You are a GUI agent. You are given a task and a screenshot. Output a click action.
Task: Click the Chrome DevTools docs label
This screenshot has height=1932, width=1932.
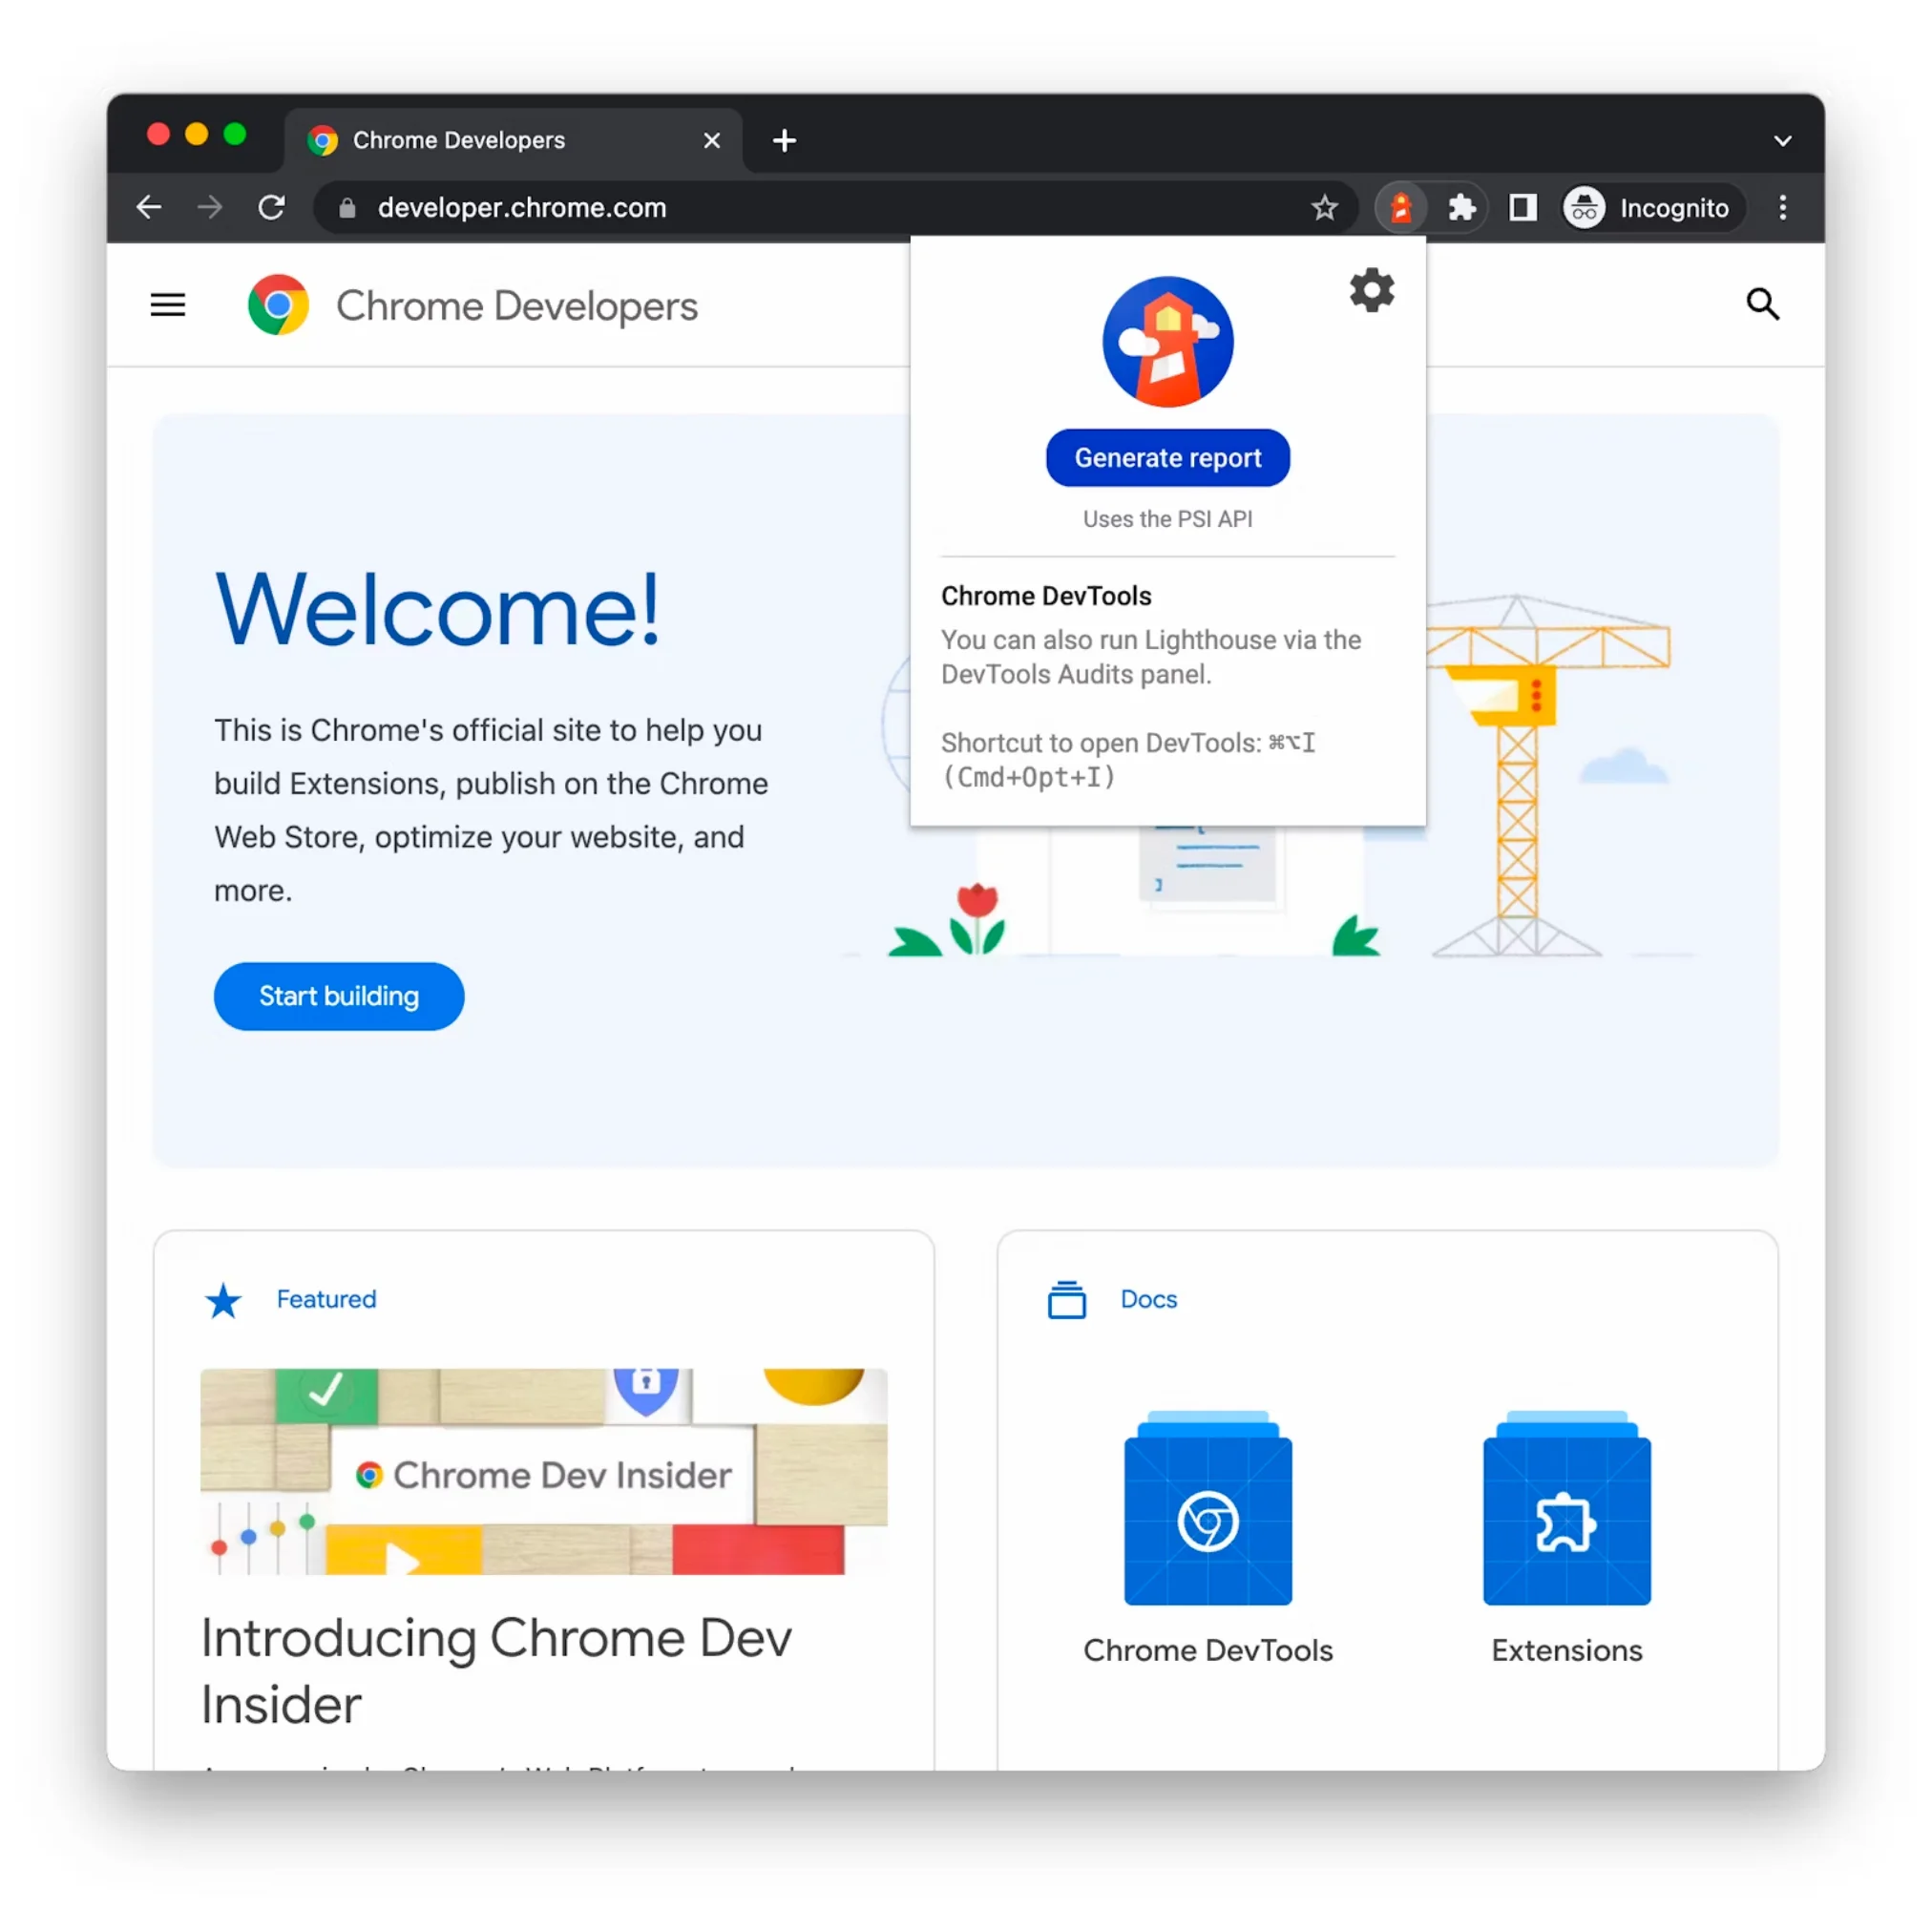[1208, 1650]
